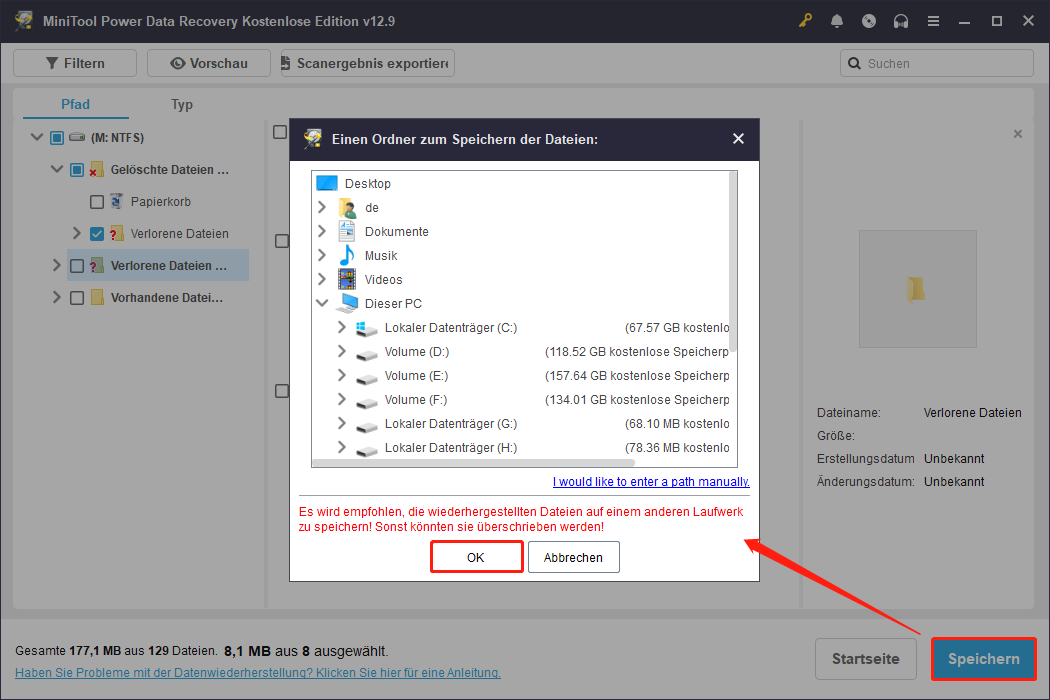Switch to the Typ tab

pyautogui.click(x=181, y=104)
